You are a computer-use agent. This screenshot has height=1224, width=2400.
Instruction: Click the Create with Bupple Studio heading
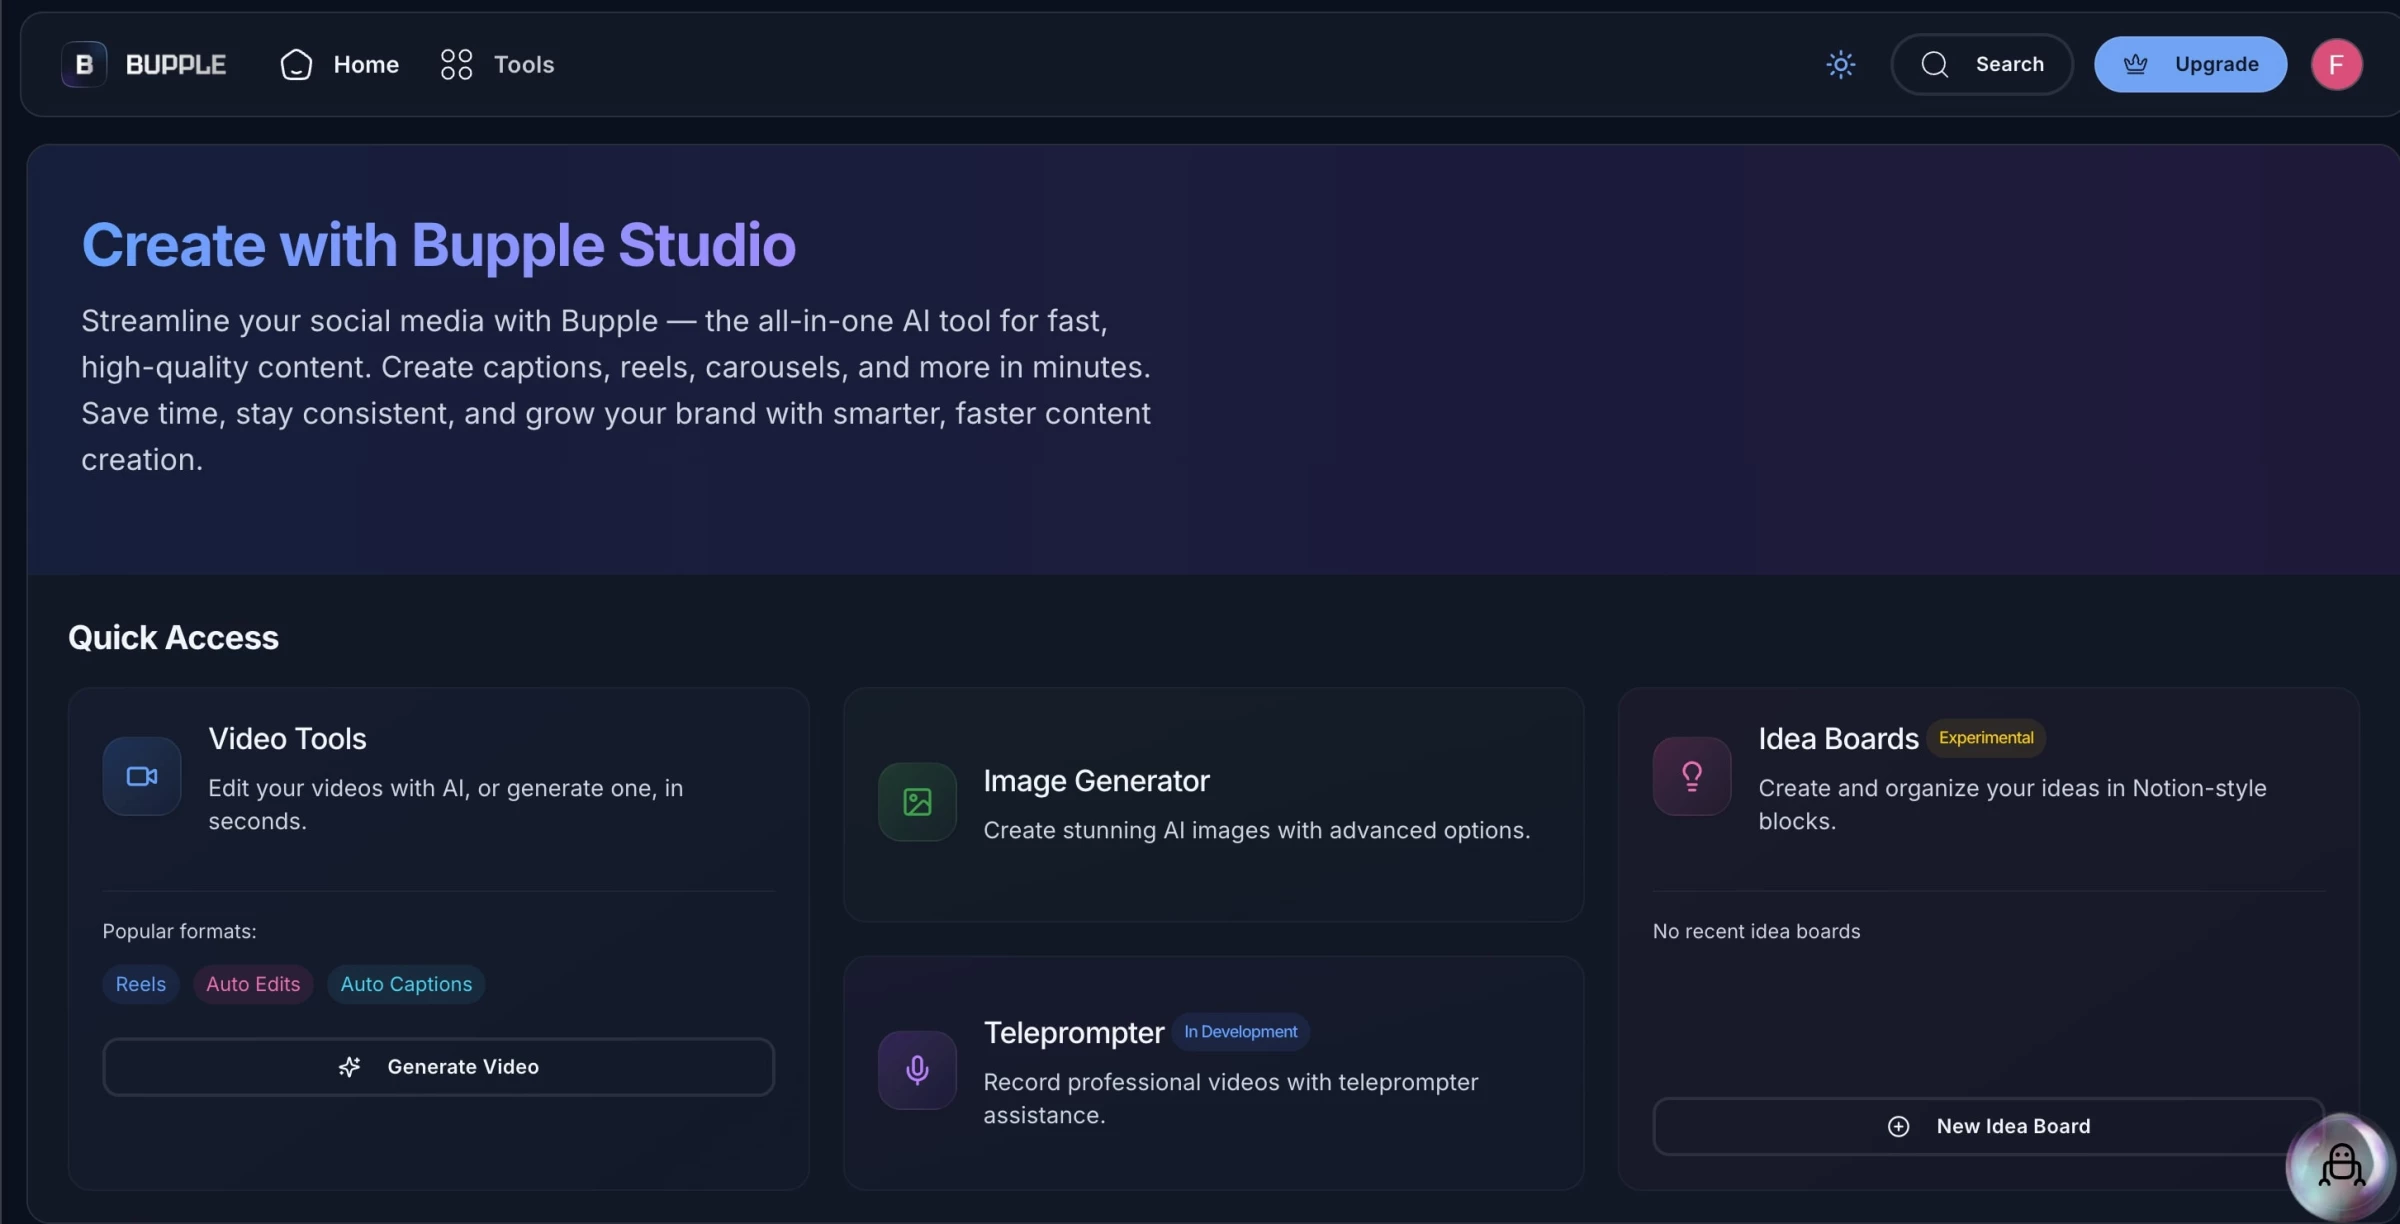click(438, 245)
